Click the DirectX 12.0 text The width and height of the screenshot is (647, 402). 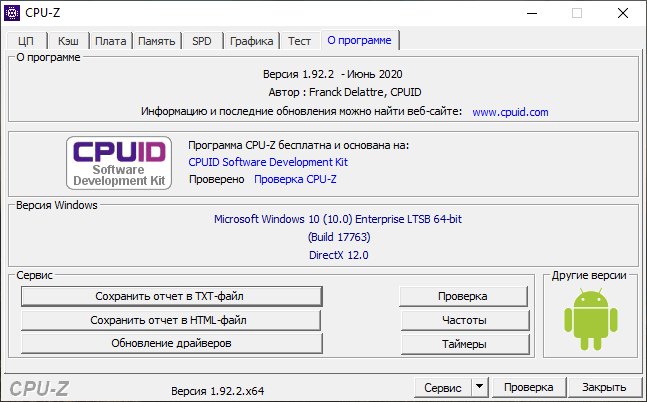(339, 255)
